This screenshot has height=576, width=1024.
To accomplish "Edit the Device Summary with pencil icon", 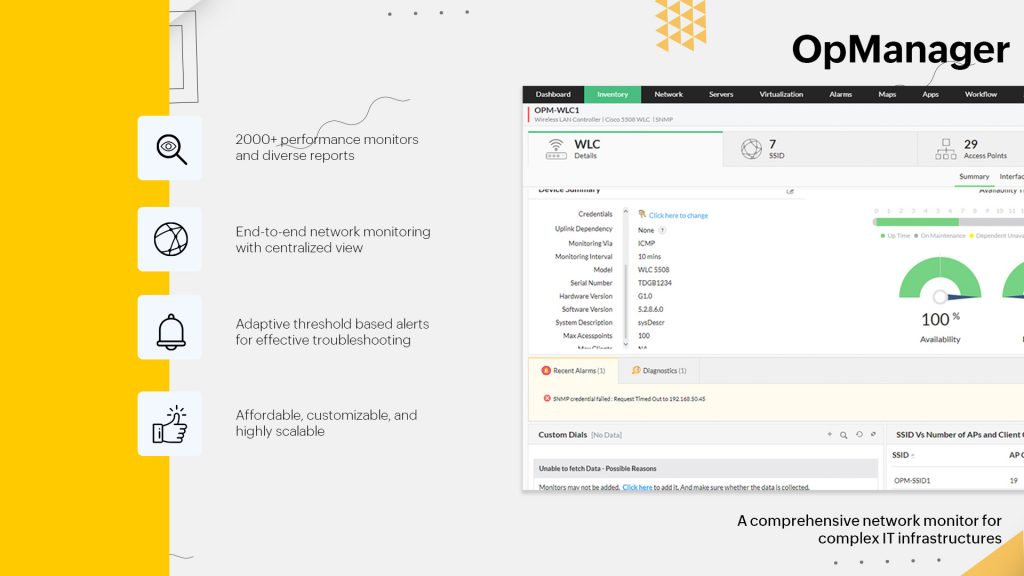I will click(x=790, y=191).
